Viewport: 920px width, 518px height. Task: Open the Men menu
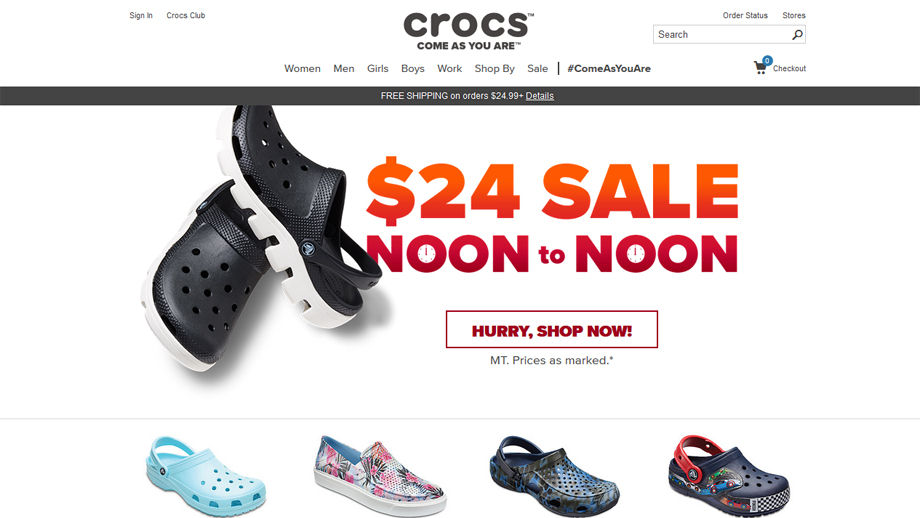(344, 69)
